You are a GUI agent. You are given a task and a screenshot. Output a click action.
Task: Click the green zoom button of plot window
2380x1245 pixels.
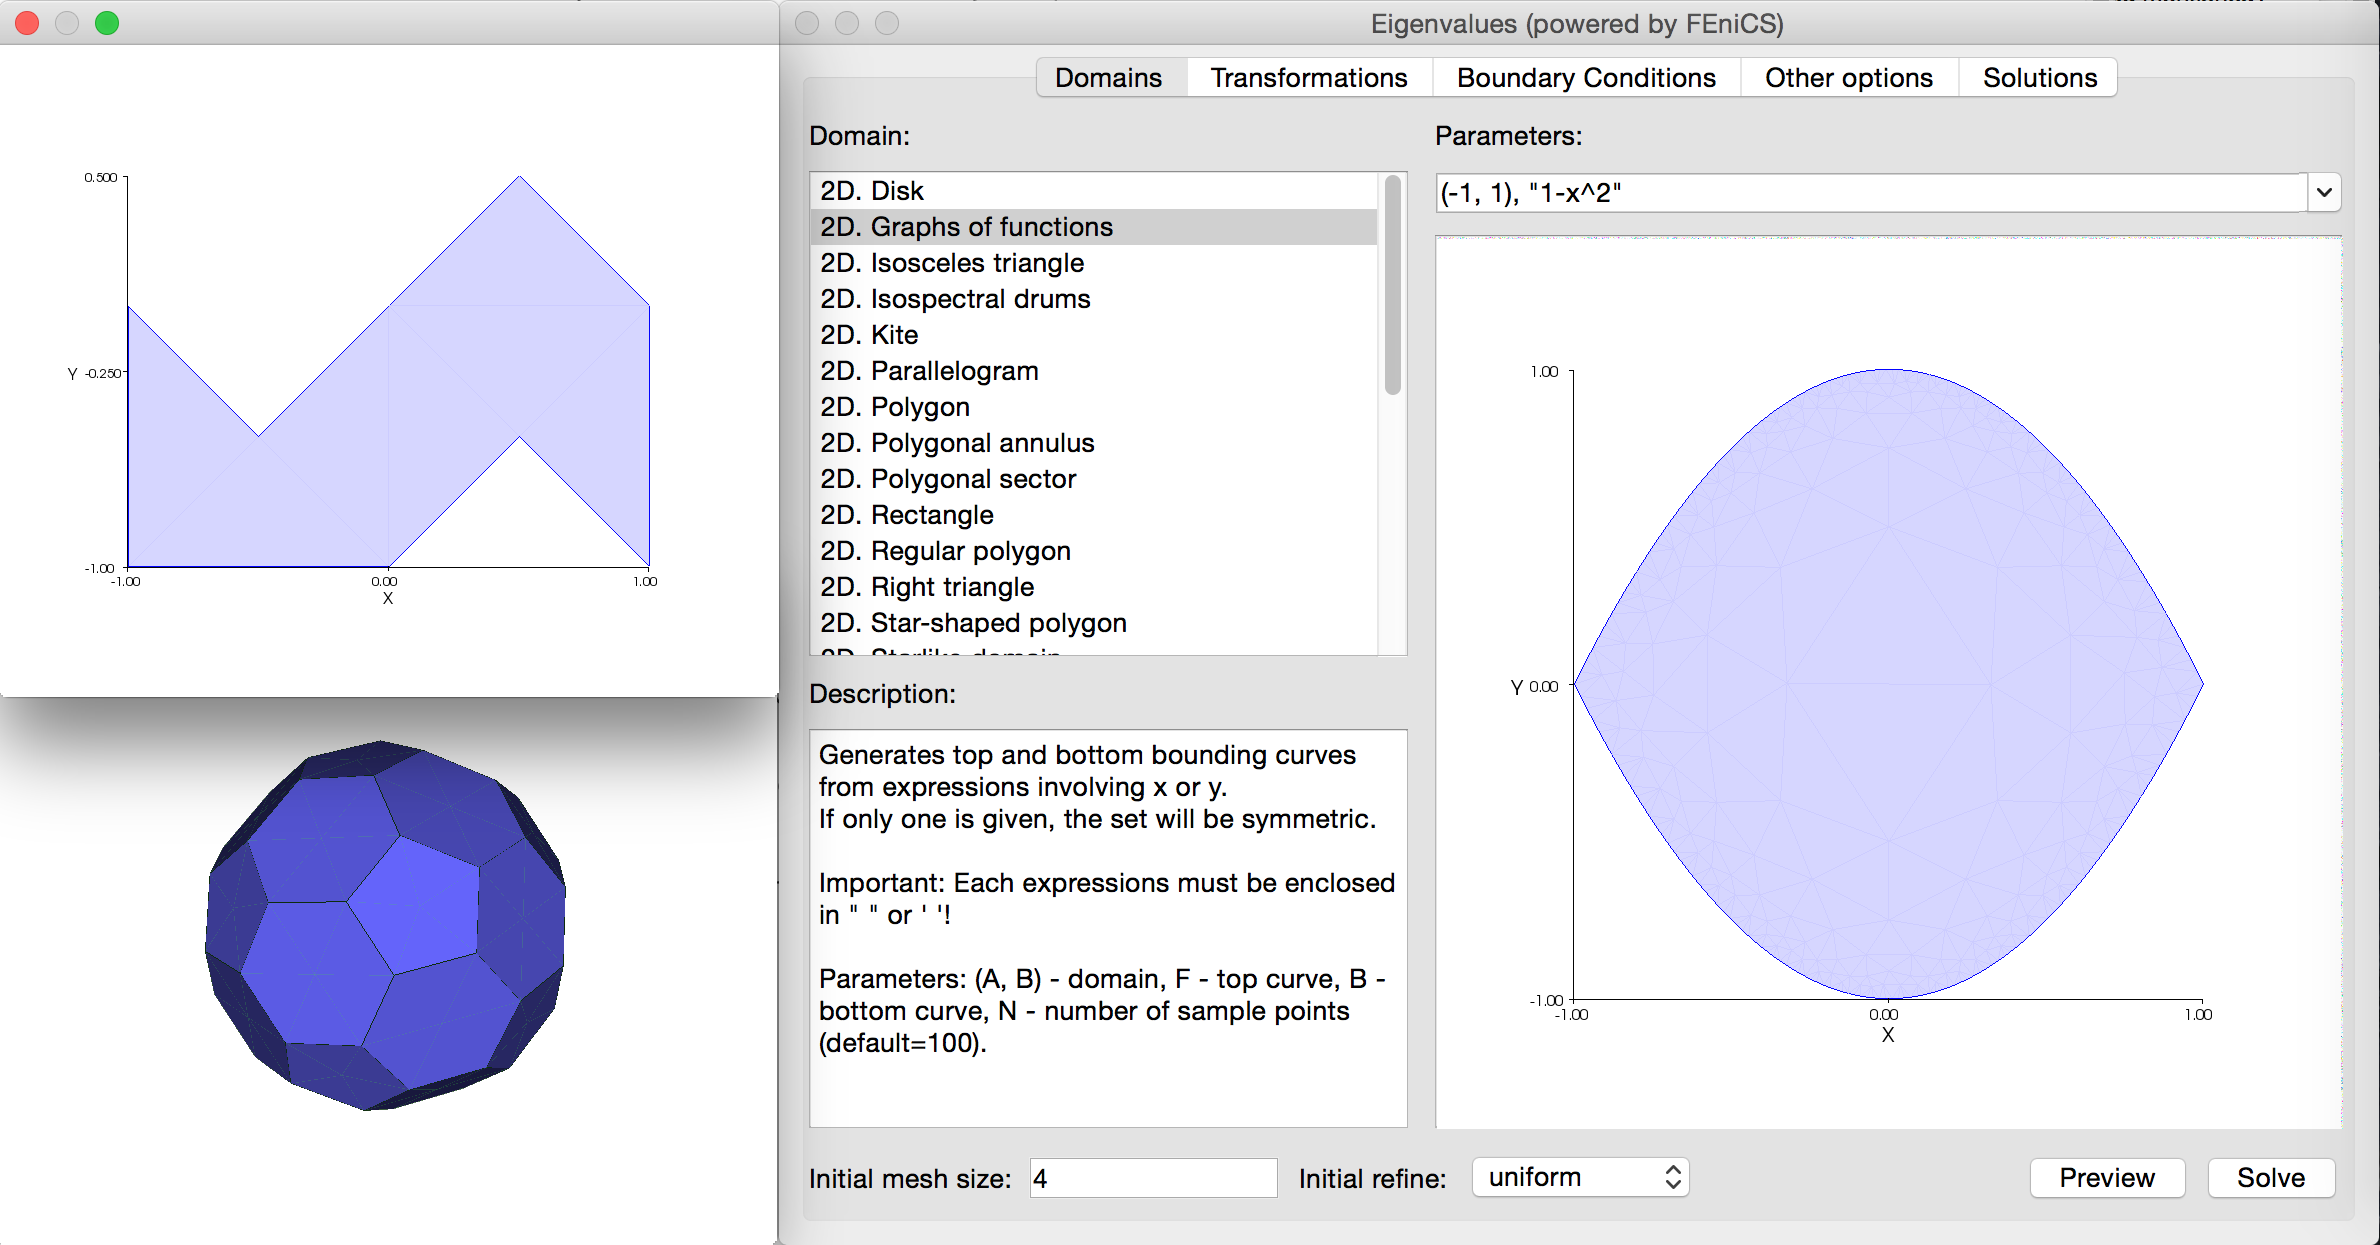pos(107,23)
